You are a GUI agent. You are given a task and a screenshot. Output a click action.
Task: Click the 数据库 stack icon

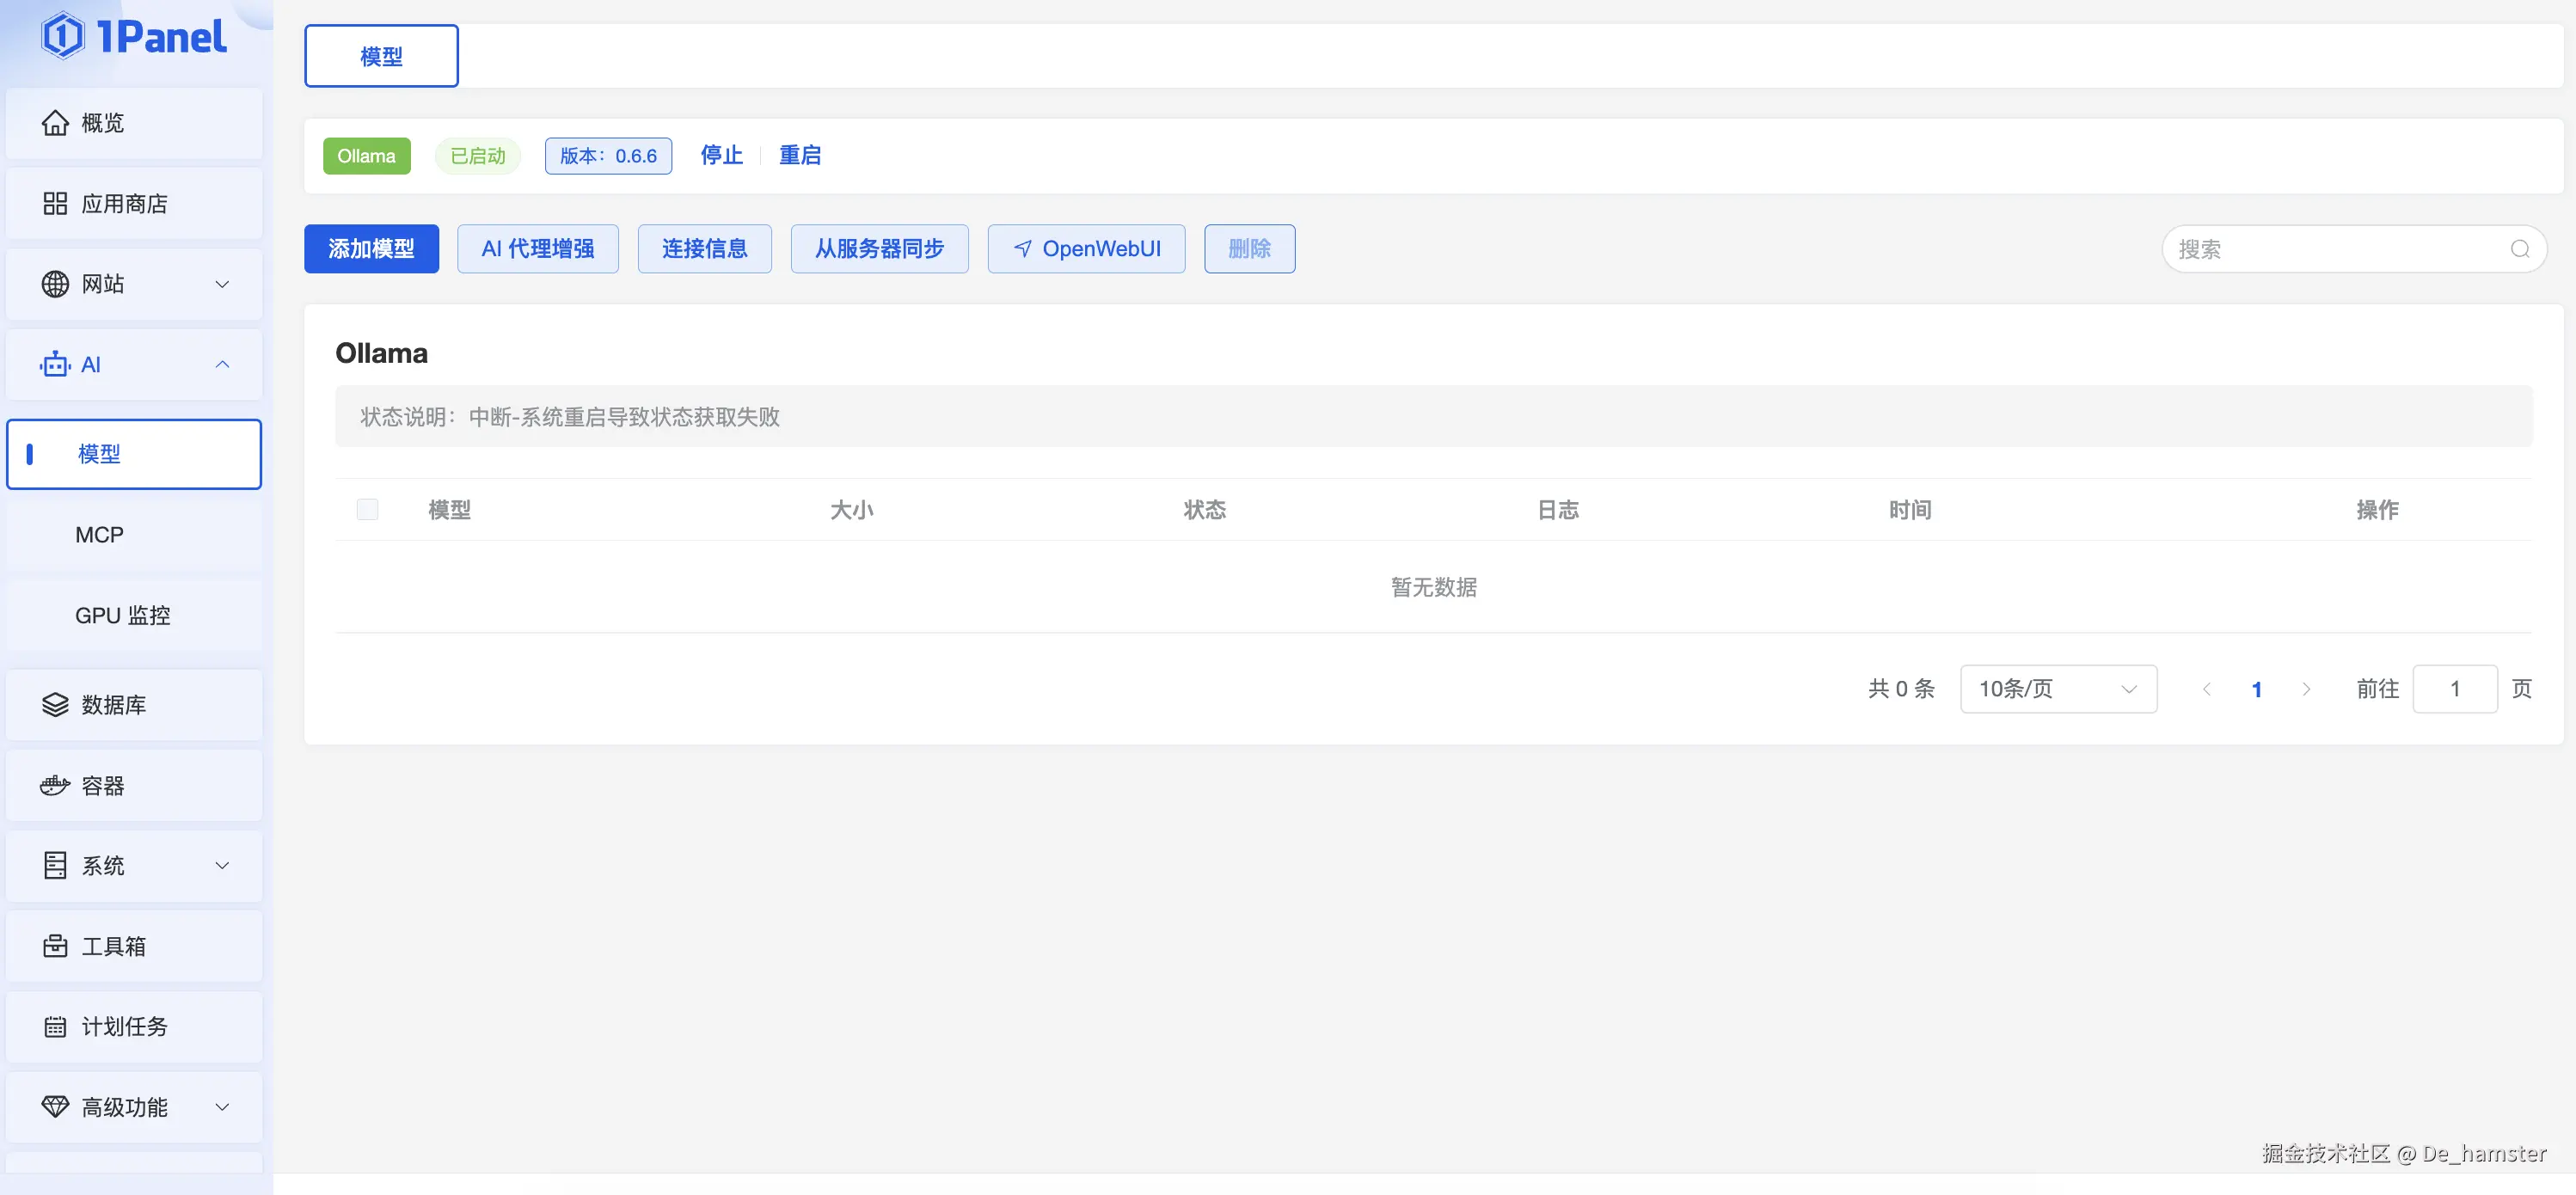pos(55,705)
